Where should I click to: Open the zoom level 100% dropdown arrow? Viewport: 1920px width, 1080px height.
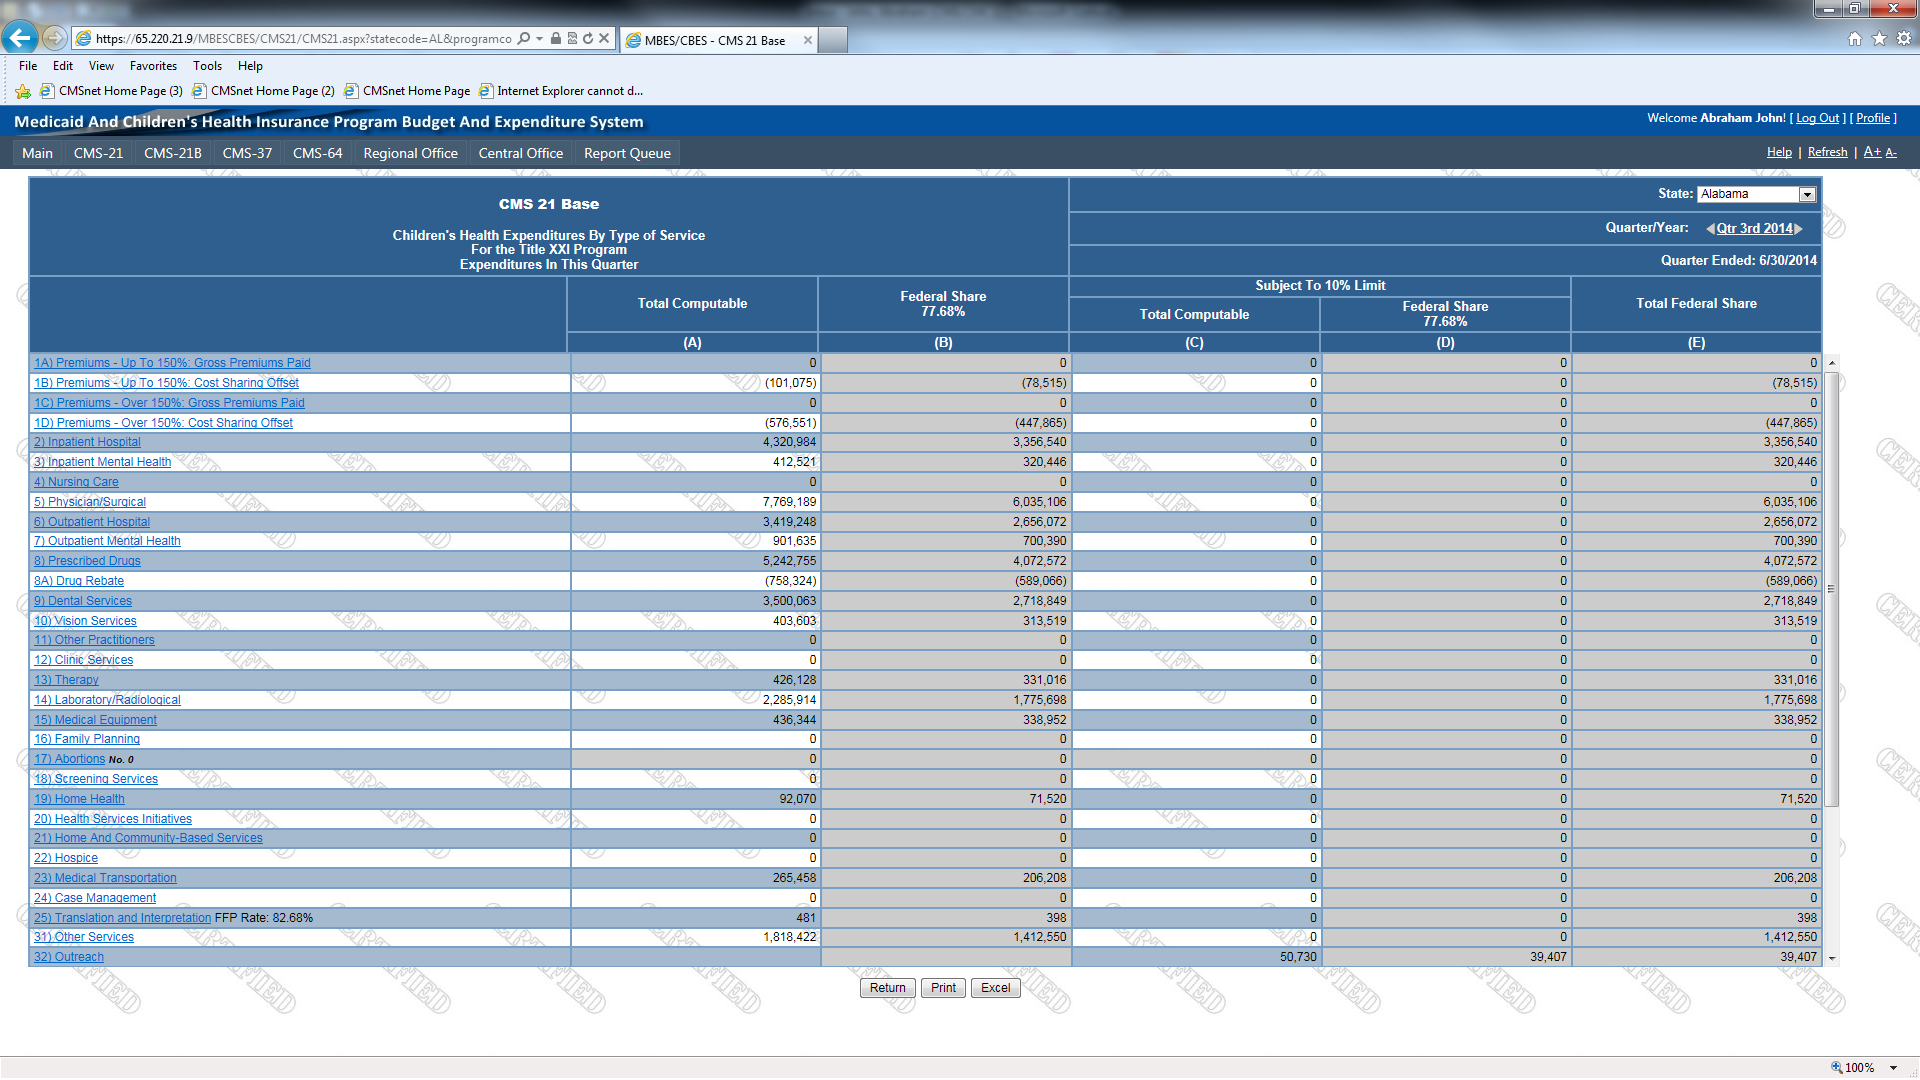[1894, 1068]
